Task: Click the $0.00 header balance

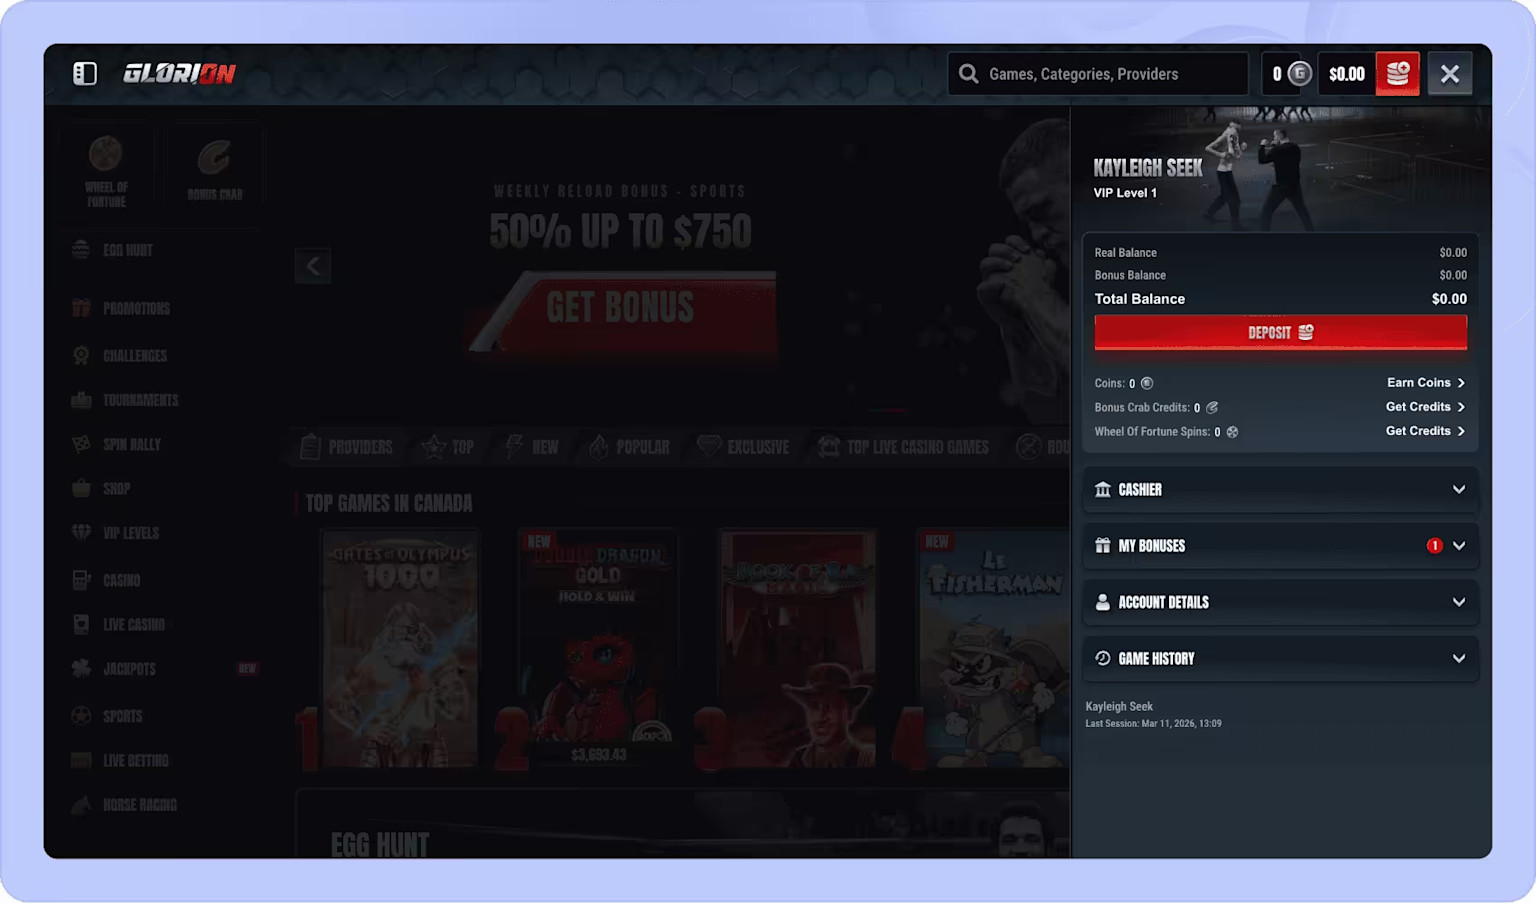Action: click(1346, 74)
